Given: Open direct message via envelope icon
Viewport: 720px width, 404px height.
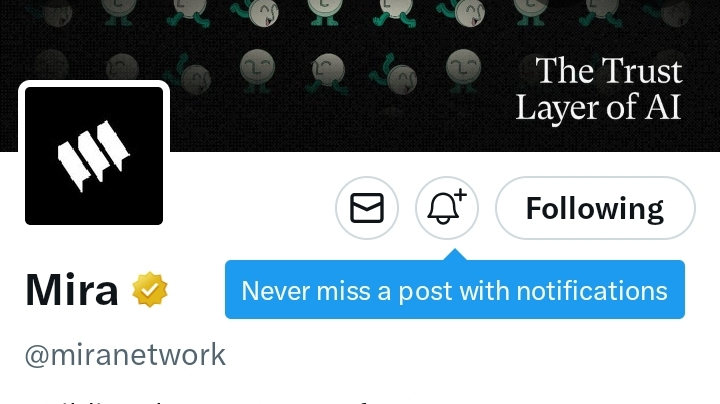Looking at the screenshot, I should coord(367,208).
